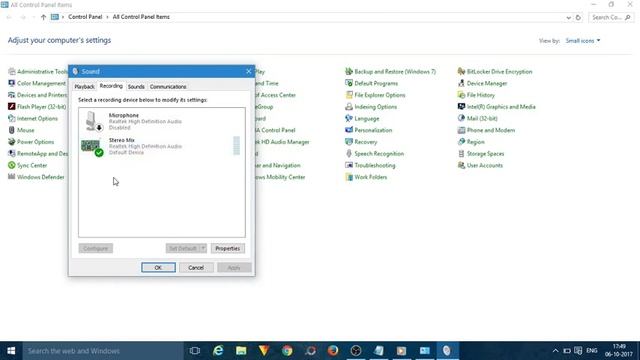
Task: Open the File History icon
Action: (x=476, y=95)
